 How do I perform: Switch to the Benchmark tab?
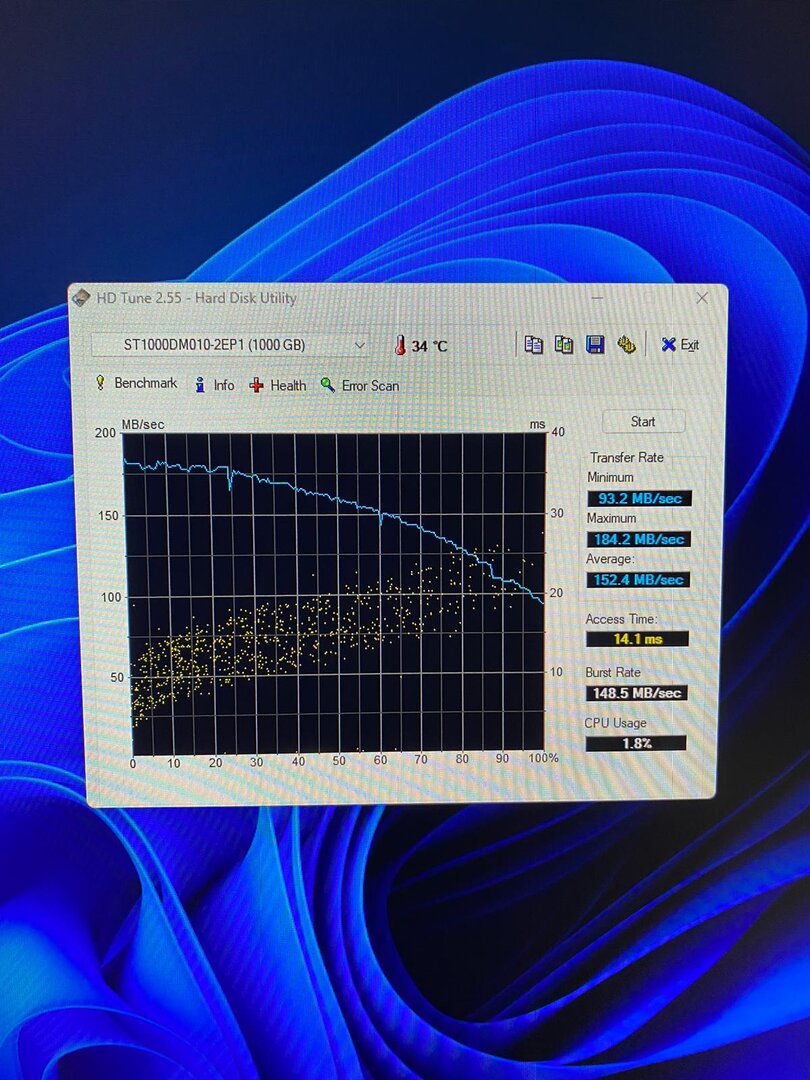coord(136,384)
